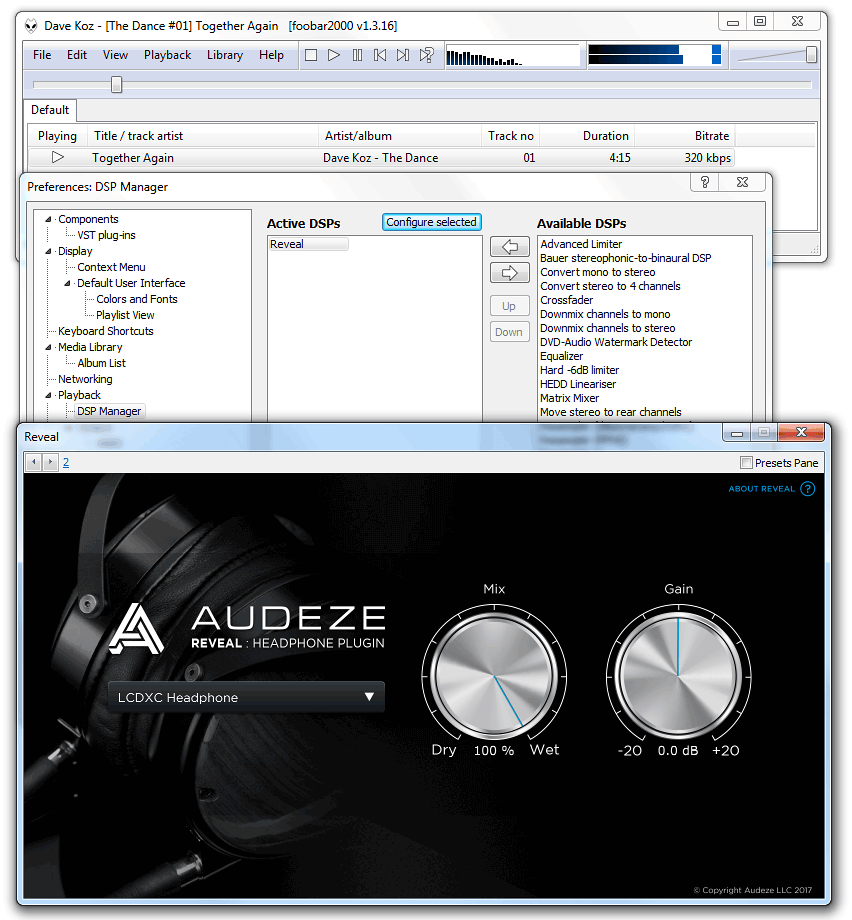Open the LCDXC Headphone model dropdown

[246, 697]
